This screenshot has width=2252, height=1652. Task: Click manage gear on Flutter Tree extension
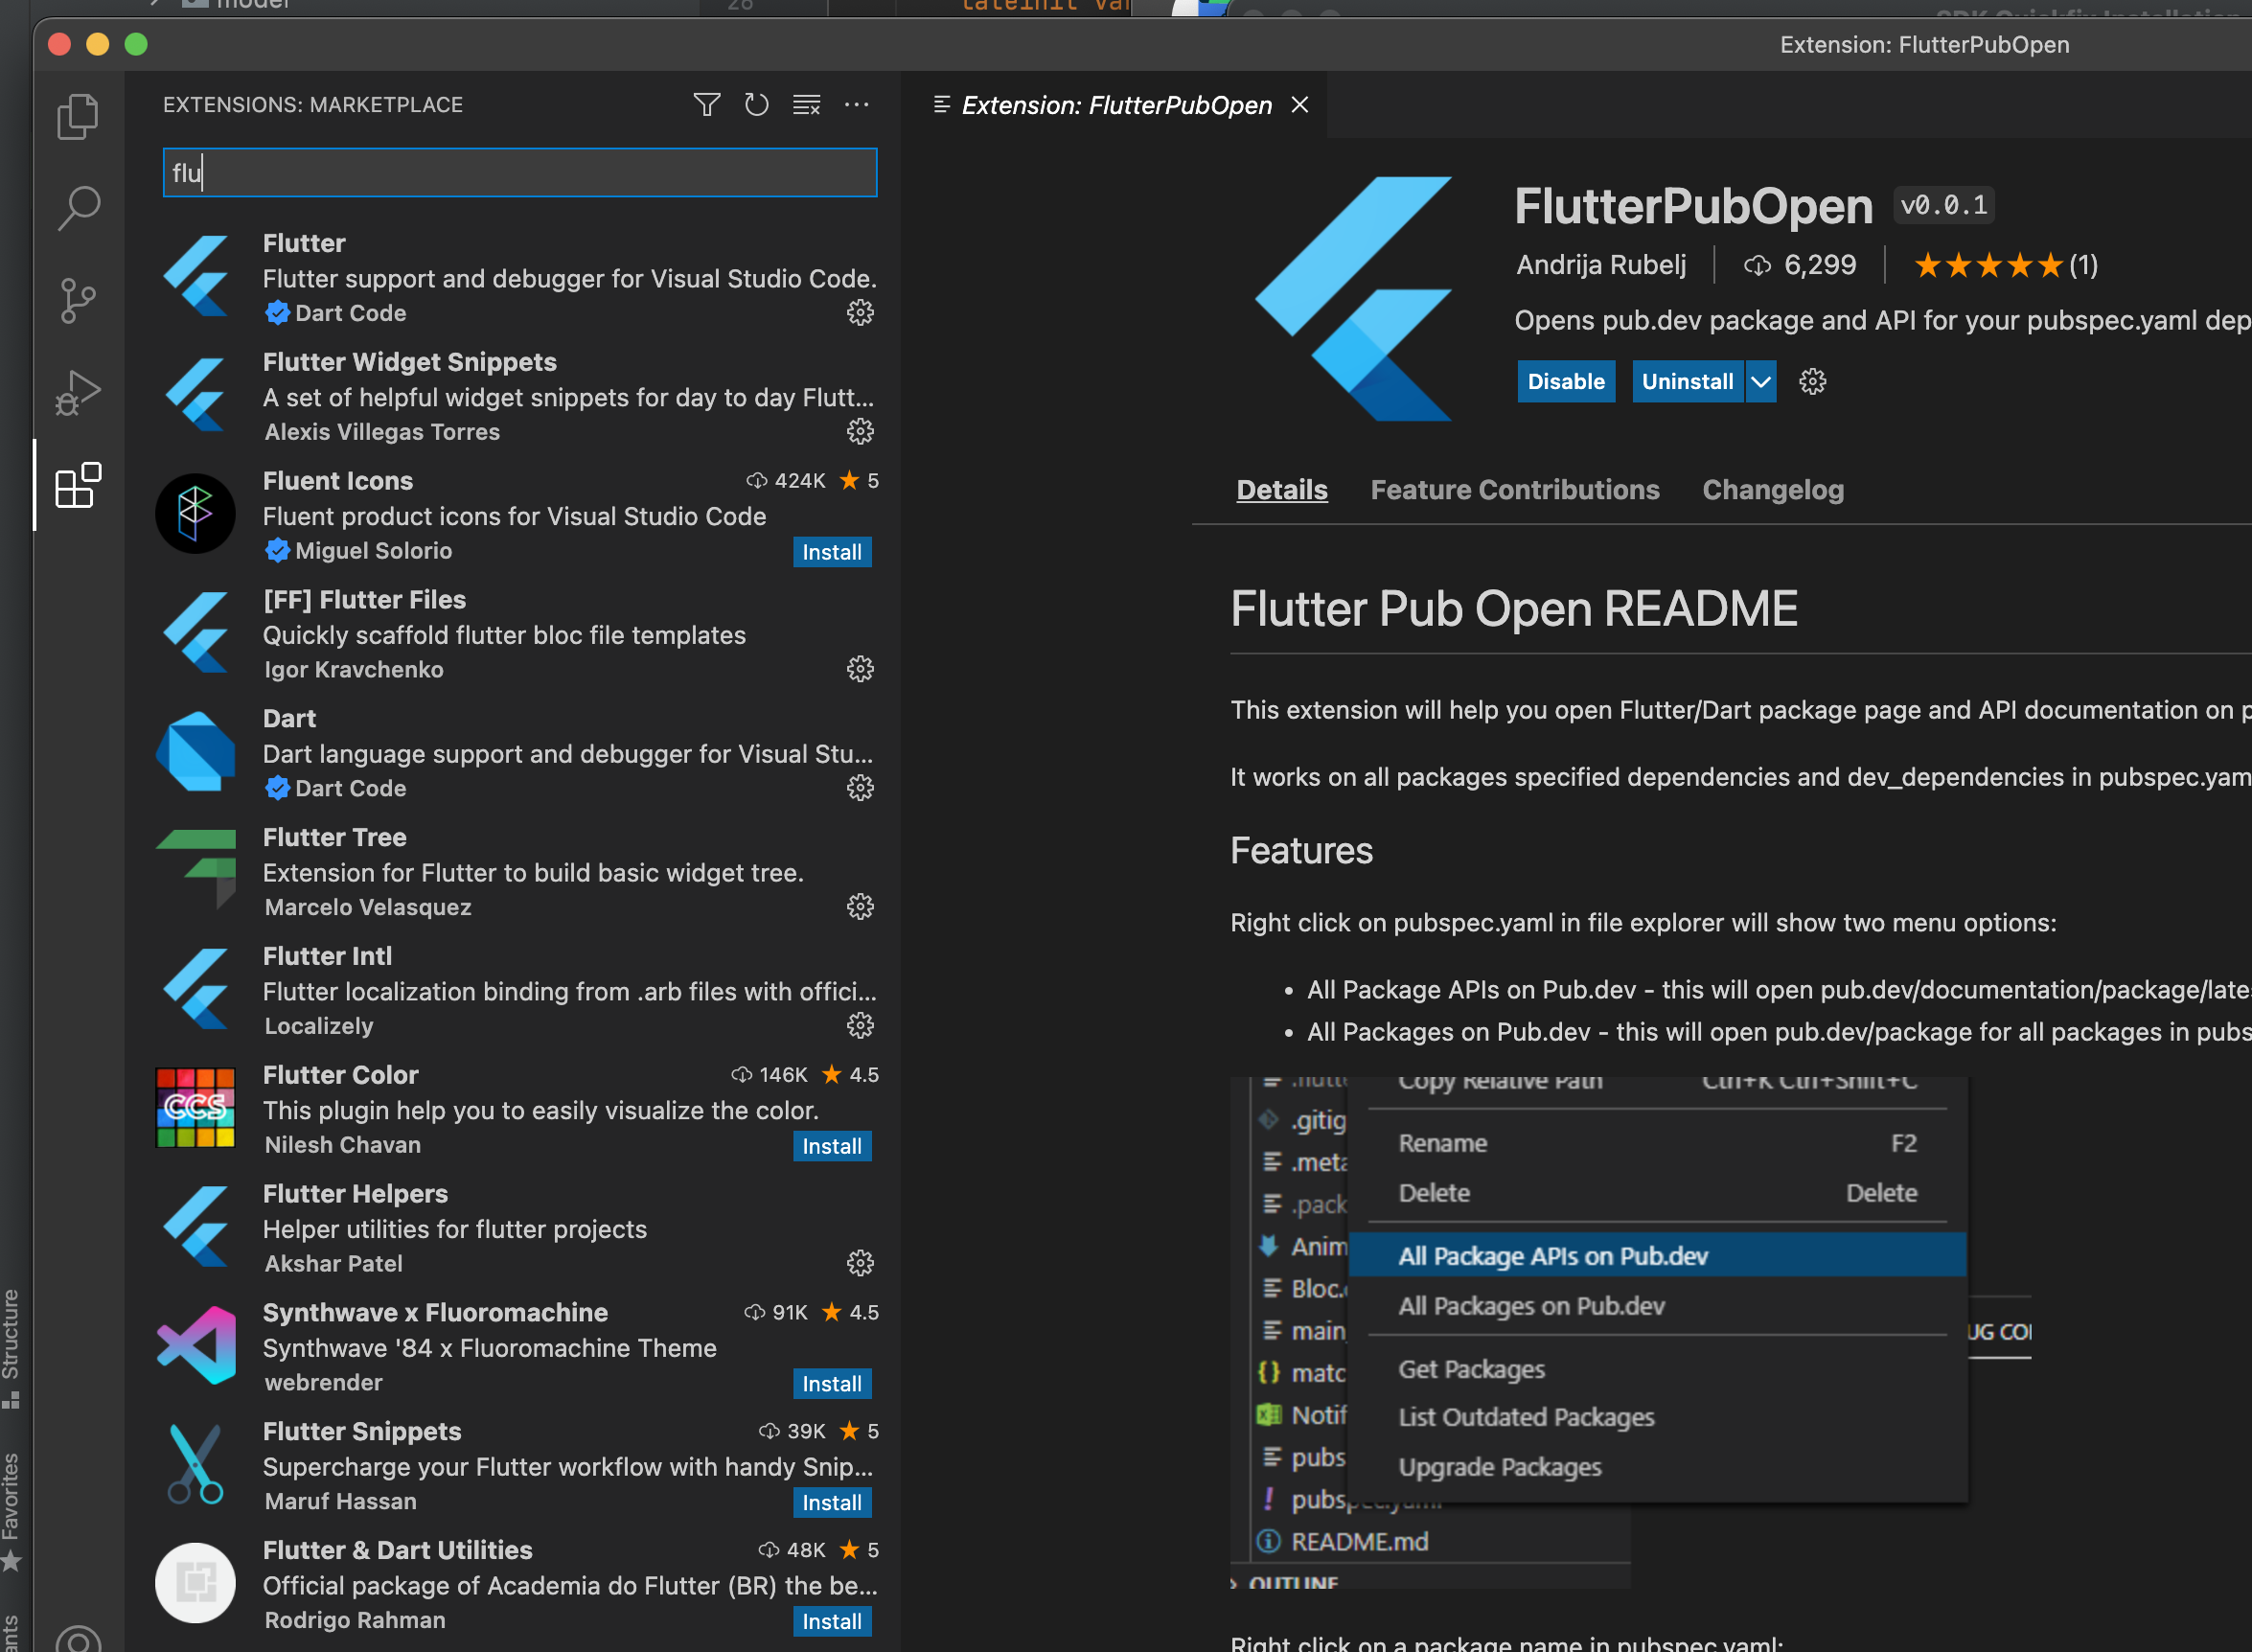860,907
